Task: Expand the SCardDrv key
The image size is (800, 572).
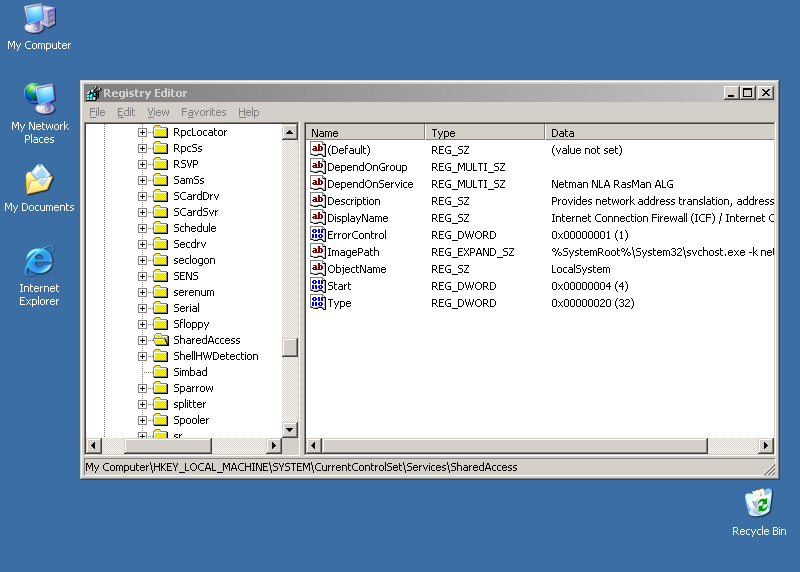Action: pos(142,196)
